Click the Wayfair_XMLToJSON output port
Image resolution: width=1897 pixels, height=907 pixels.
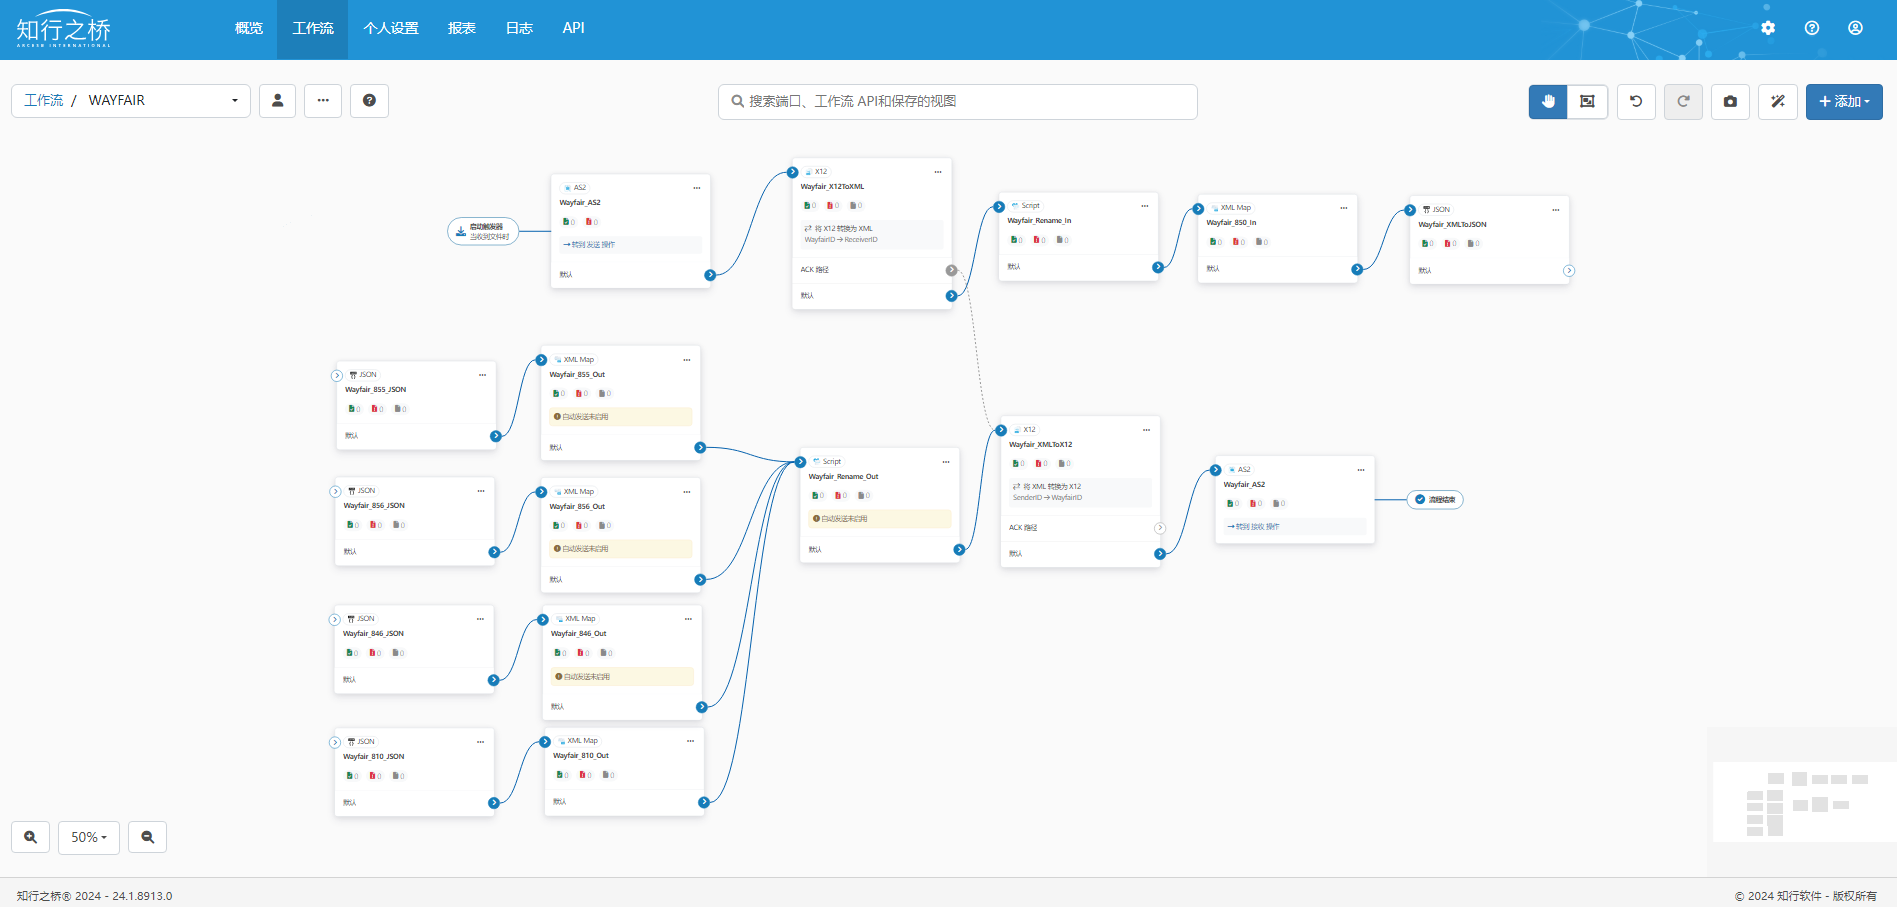click(x=1569, y=271)
